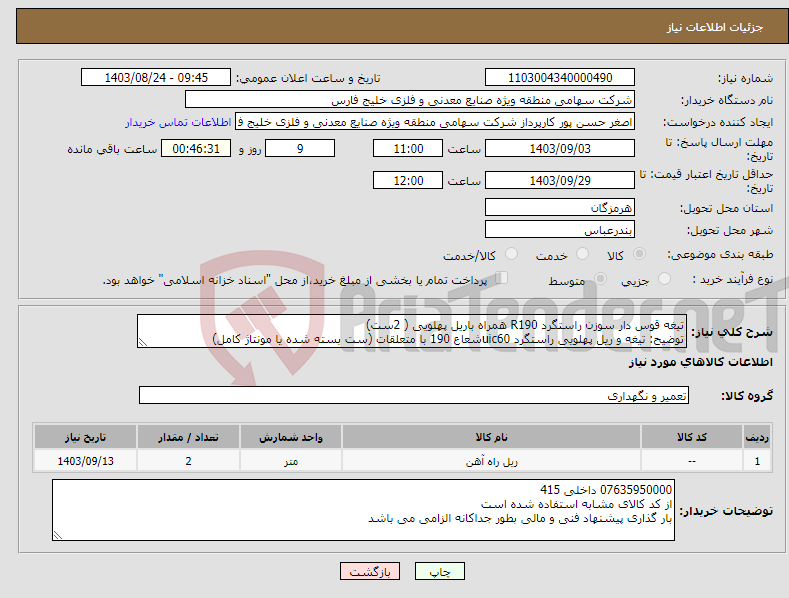Viewport: 789px width, 598px height.
Task: Click the buyer notes text area
Action: 363,510
